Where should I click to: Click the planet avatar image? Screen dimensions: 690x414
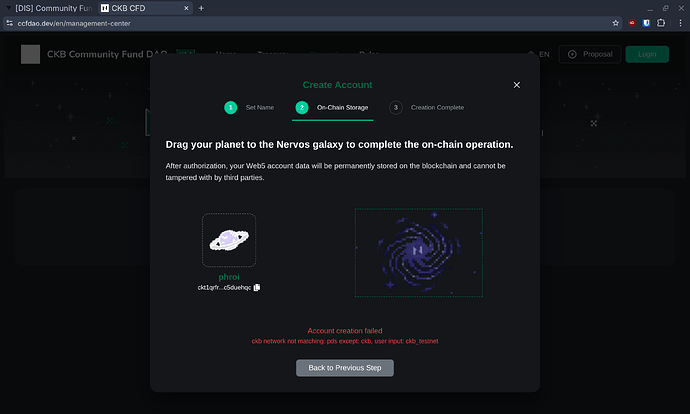229,240
